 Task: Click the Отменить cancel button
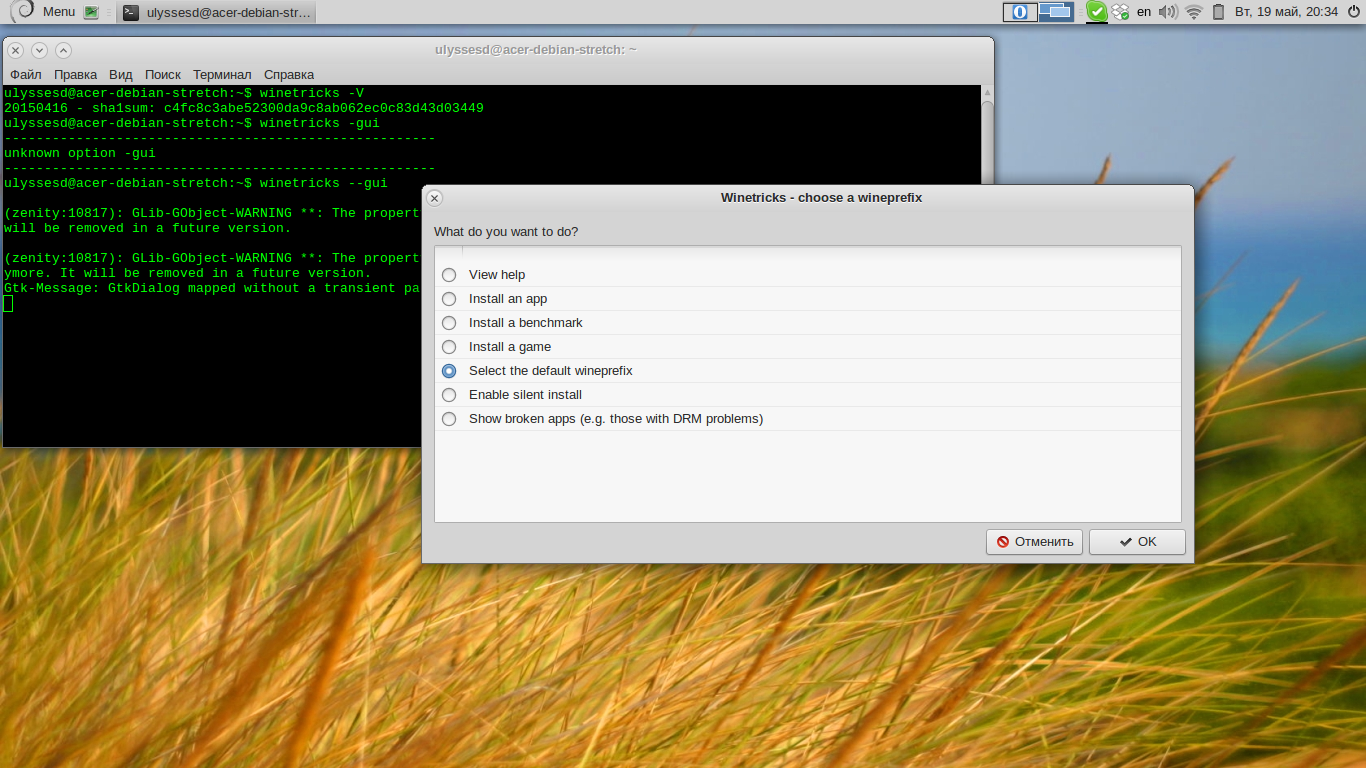tap(1034, 542)
